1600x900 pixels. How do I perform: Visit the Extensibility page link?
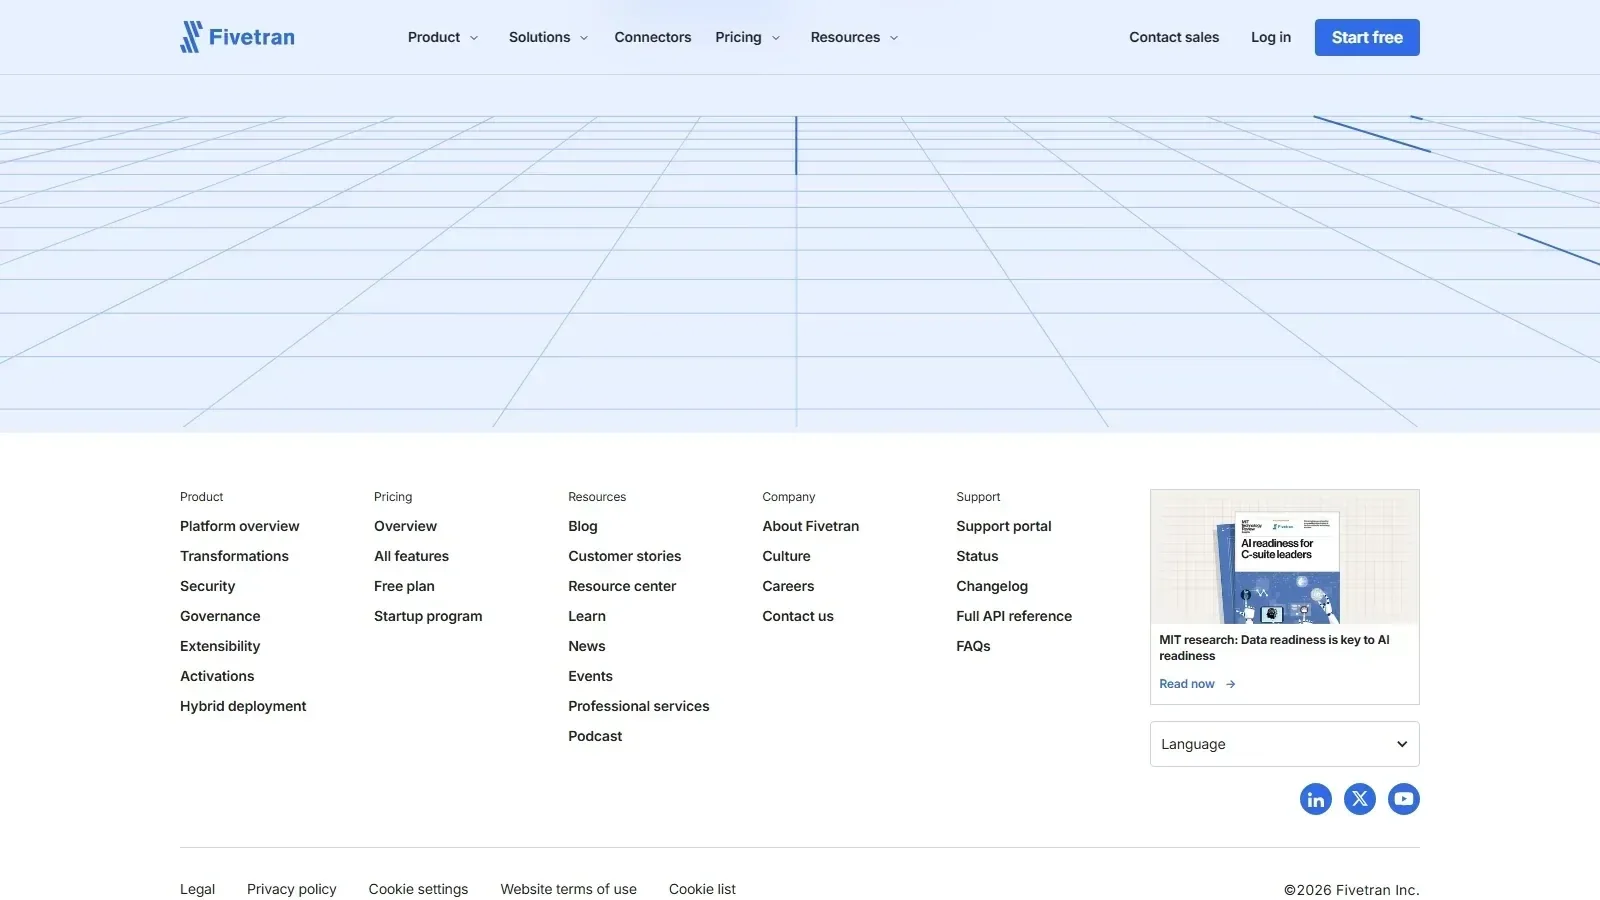pyautogui.click(x=220, y=646)
